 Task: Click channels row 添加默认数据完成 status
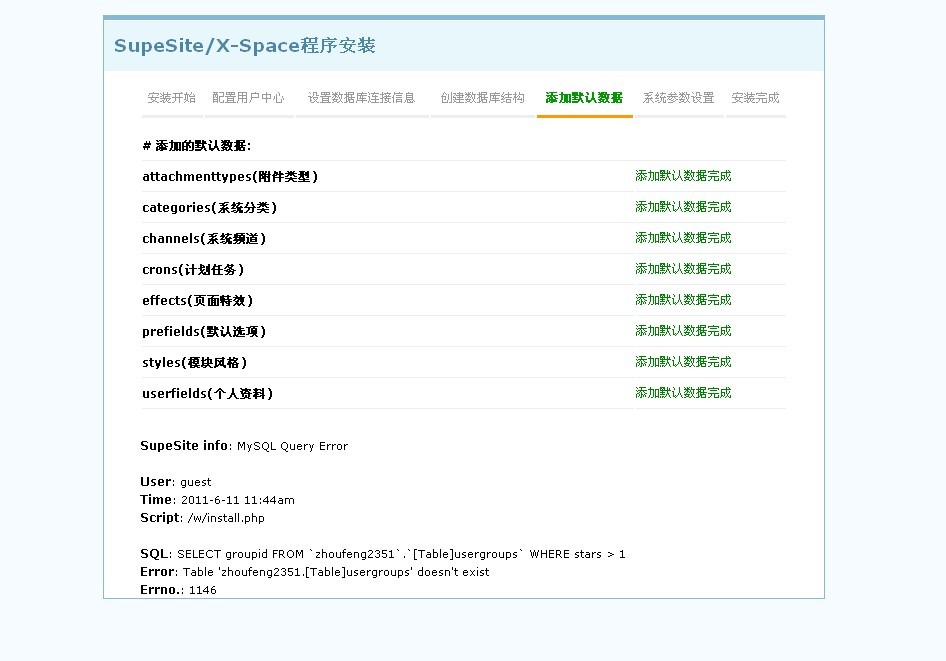point(683,238)
